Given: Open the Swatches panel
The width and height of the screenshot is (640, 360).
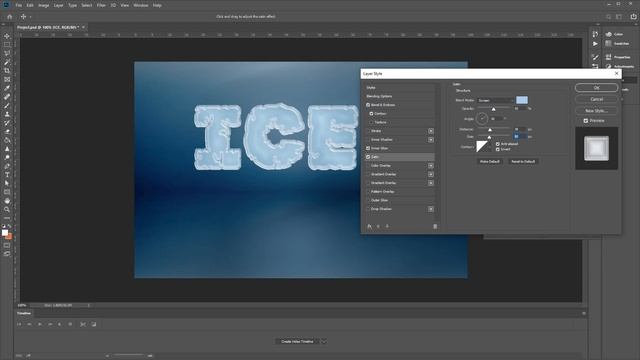Looking at the screenshot, I should [617, 44].
